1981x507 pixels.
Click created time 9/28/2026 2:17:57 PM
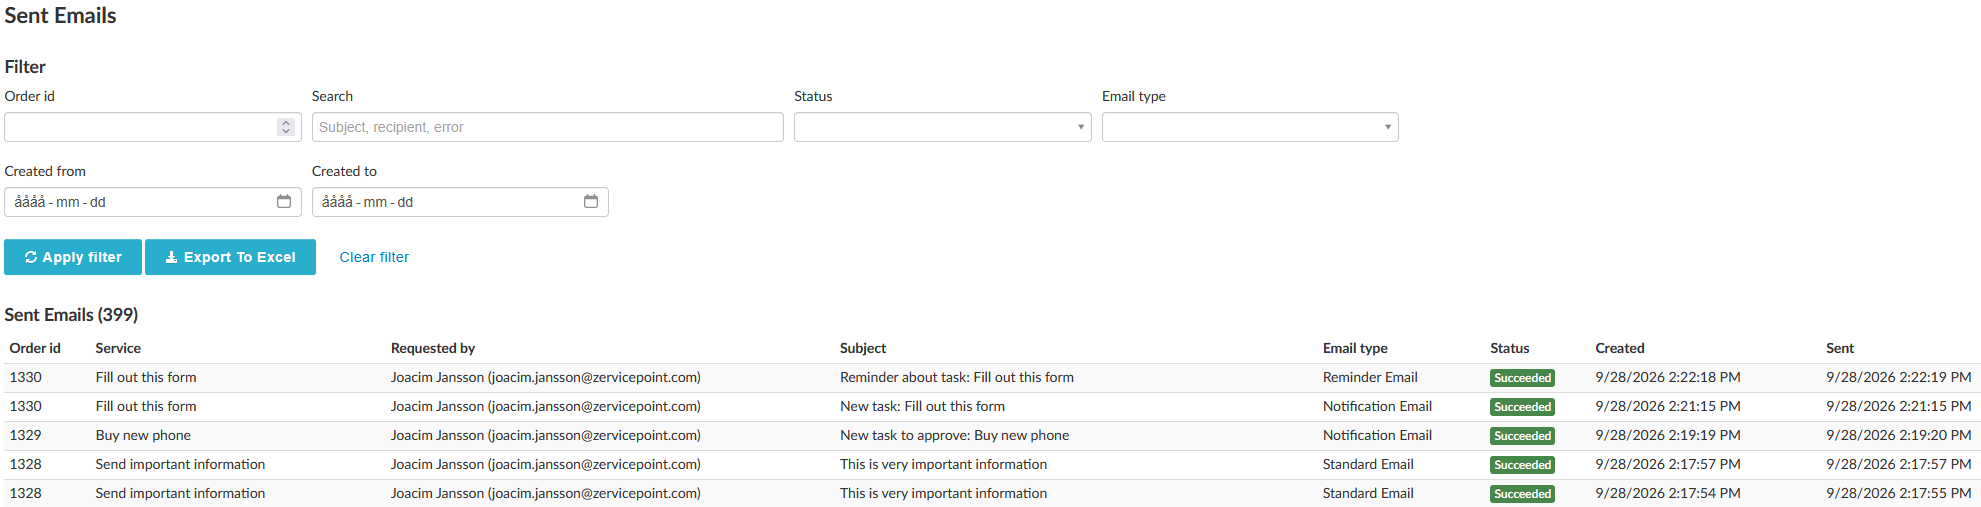[1668, 464]
